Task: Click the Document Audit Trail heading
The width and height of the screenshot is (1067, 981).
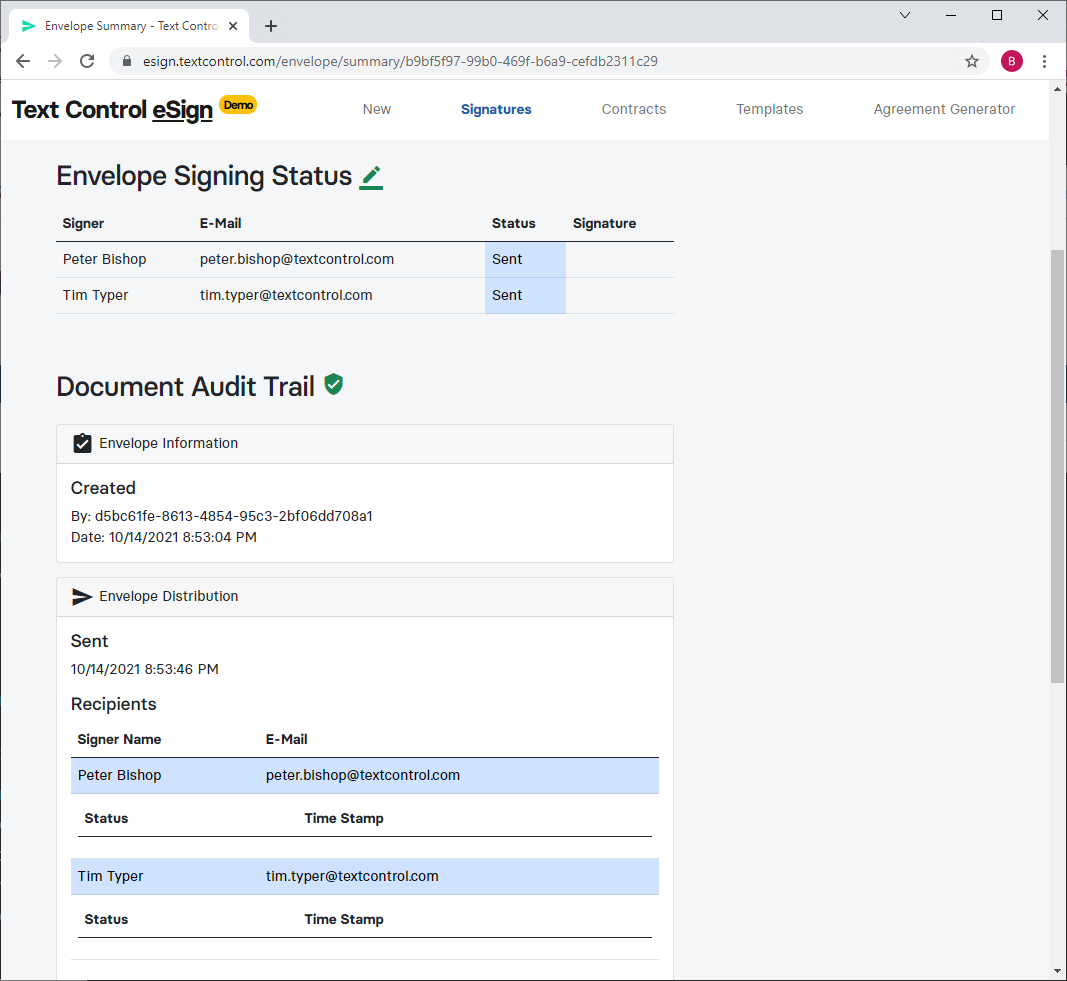Action: 185,386
